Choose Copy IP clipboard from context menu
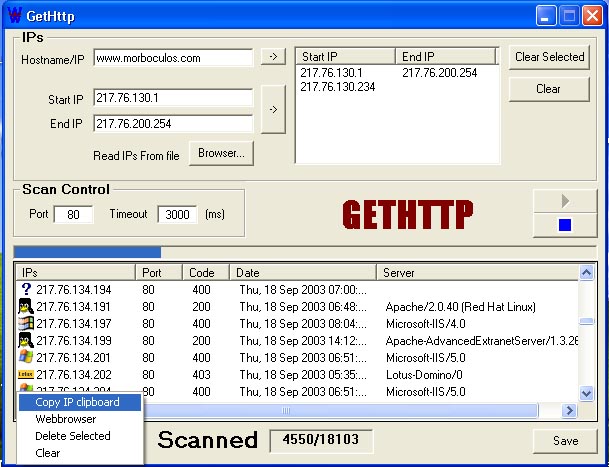 (78, 402)
